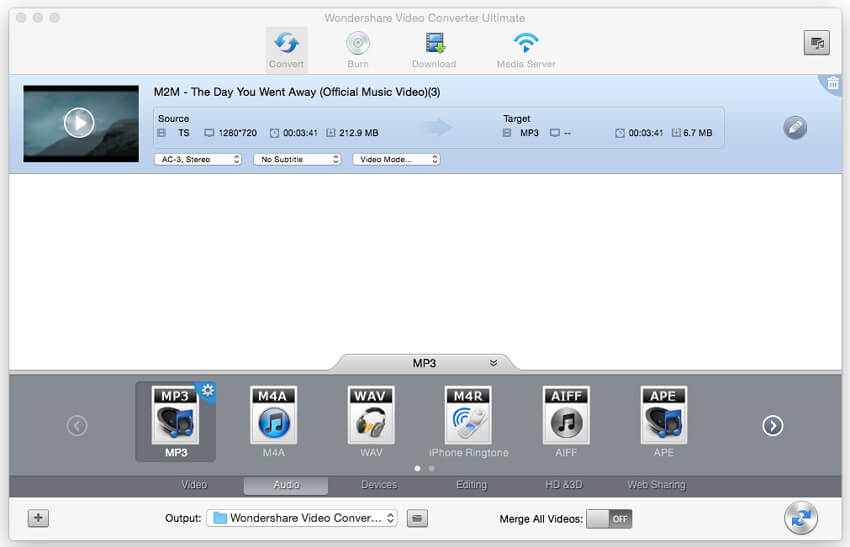Open MP3 settings gear badge

pyautogui.click(x=208, y=390)
